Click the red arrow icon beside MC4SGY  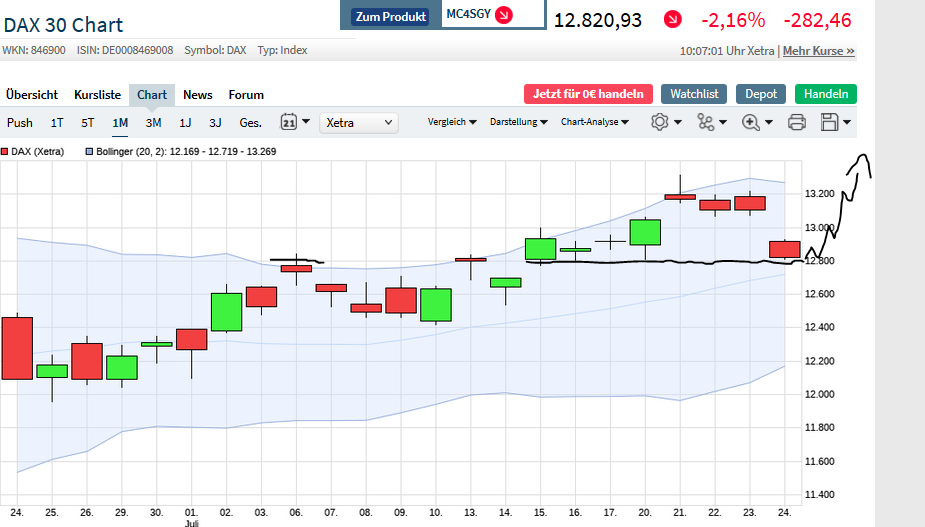504,15
